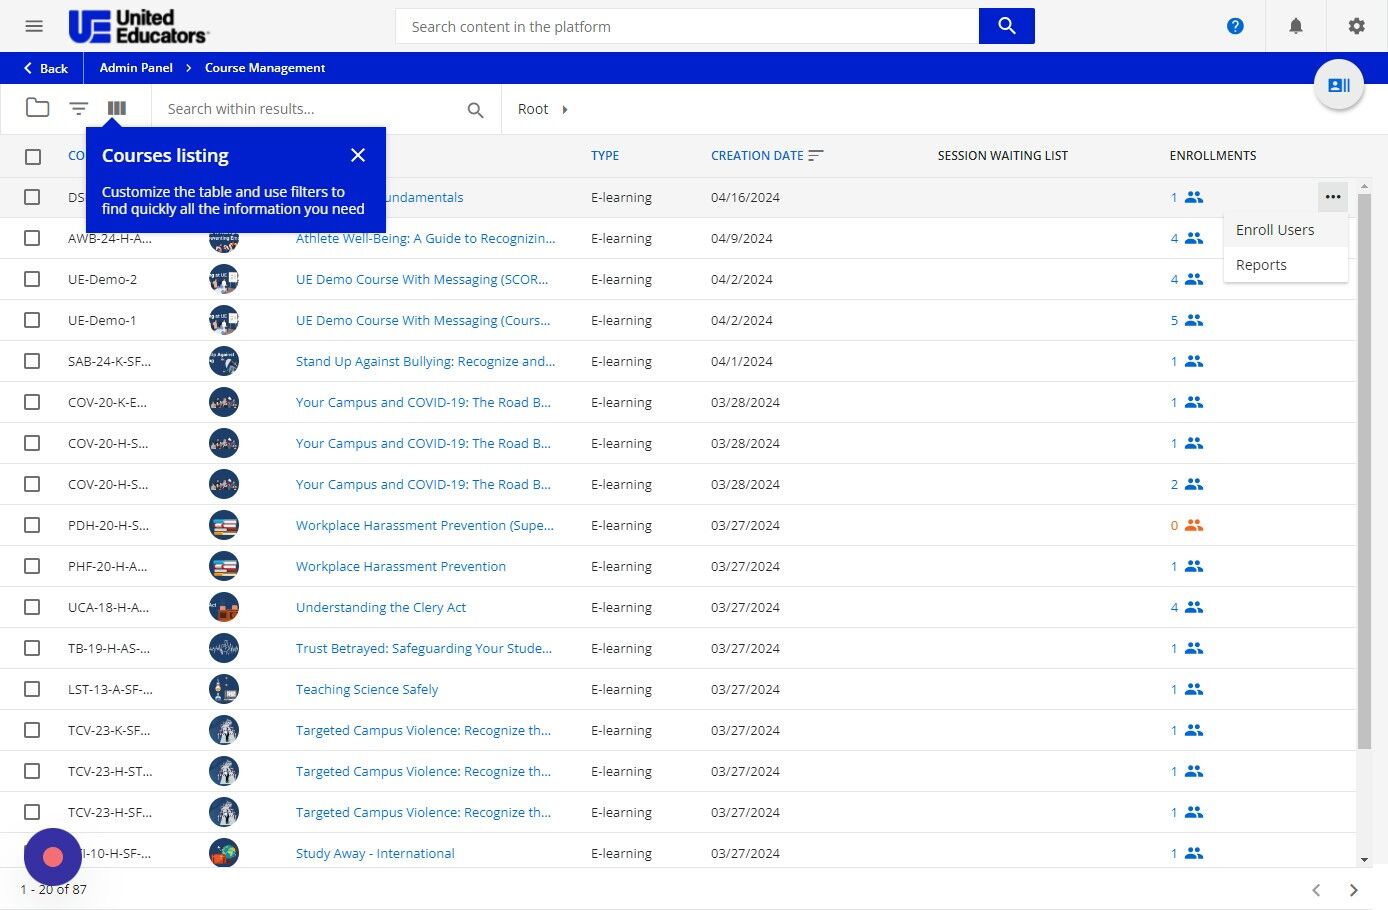Toggle the select-all header checkbox
This screenshot has width=1388, height=910.
[33, 156]
